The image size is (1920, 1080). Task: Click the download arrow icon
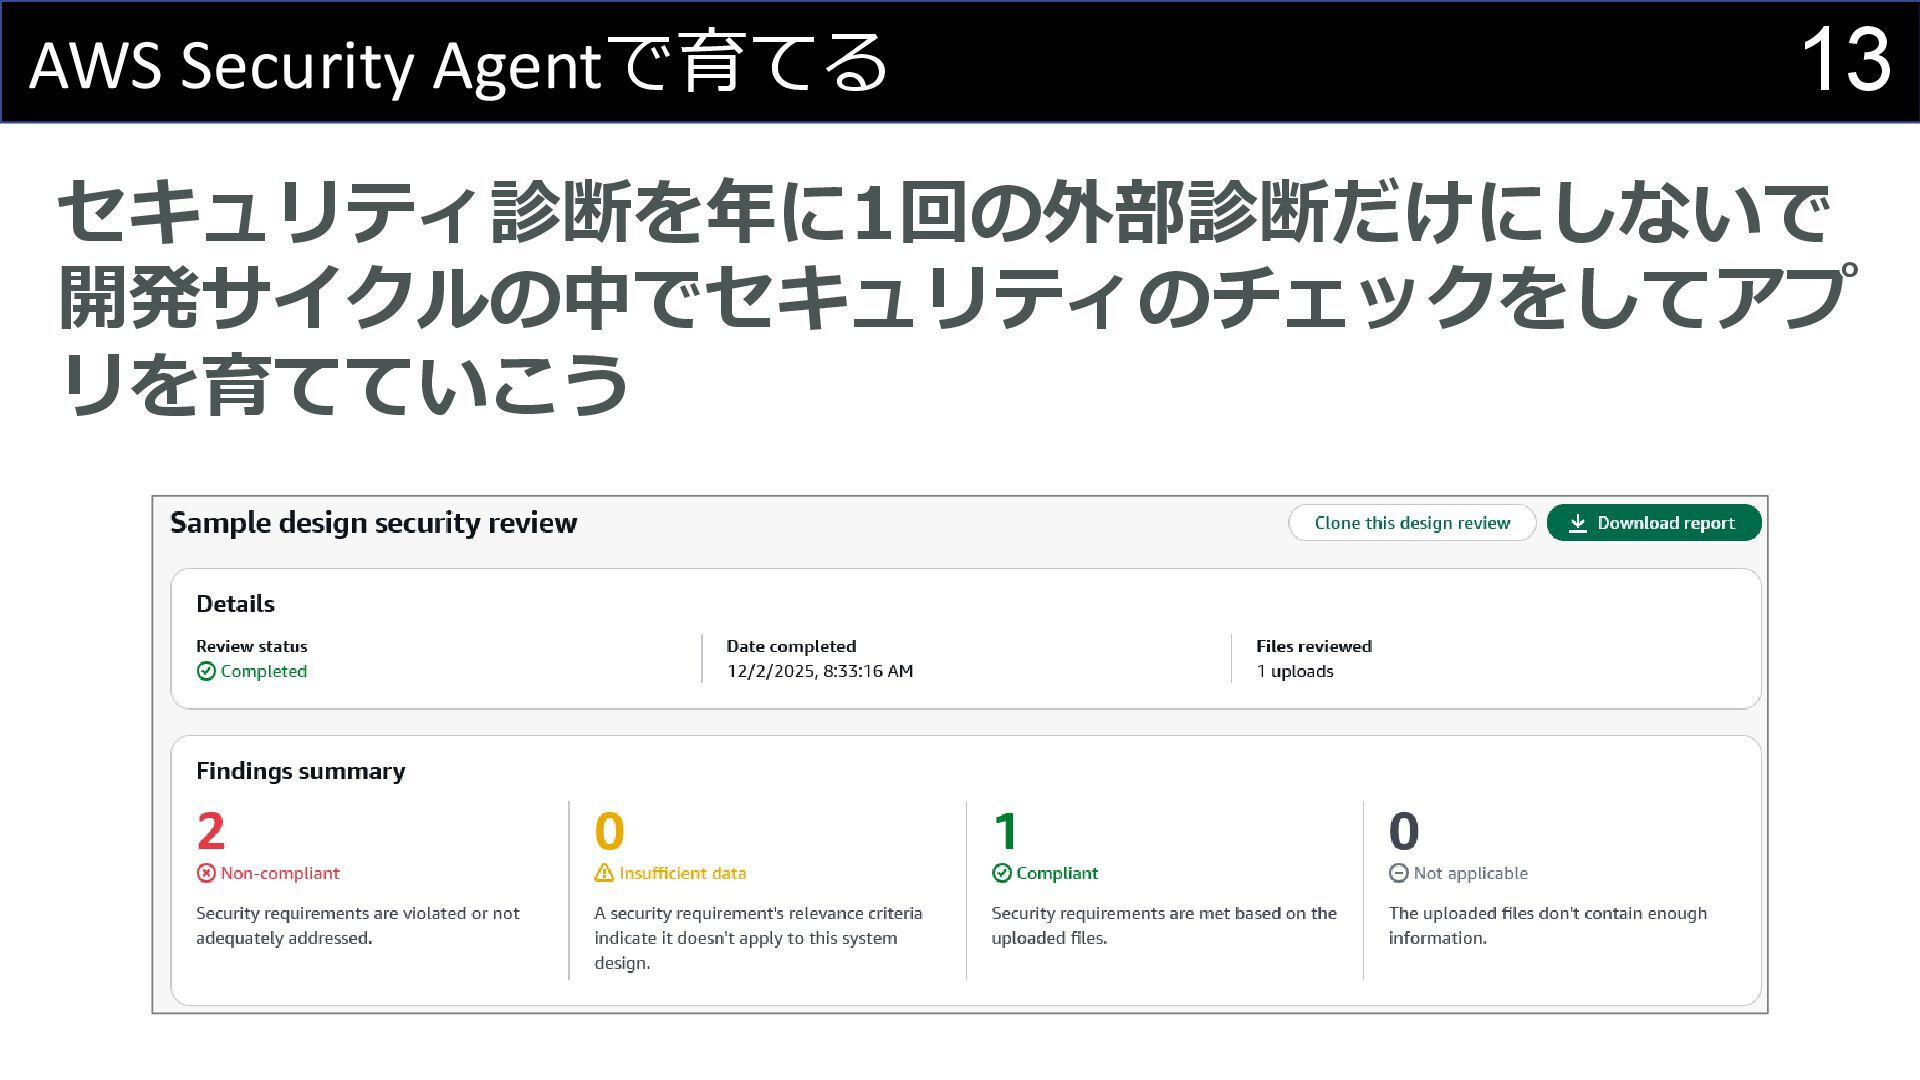1577,523
